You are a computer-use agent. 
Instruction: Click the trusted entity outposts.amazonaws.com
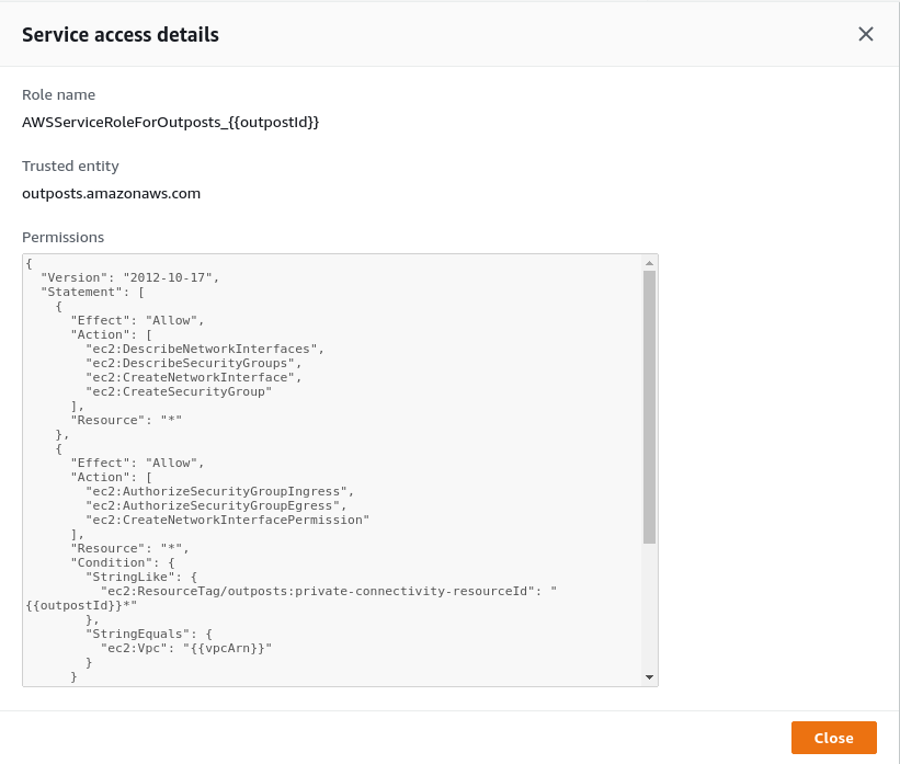point(110,194)
